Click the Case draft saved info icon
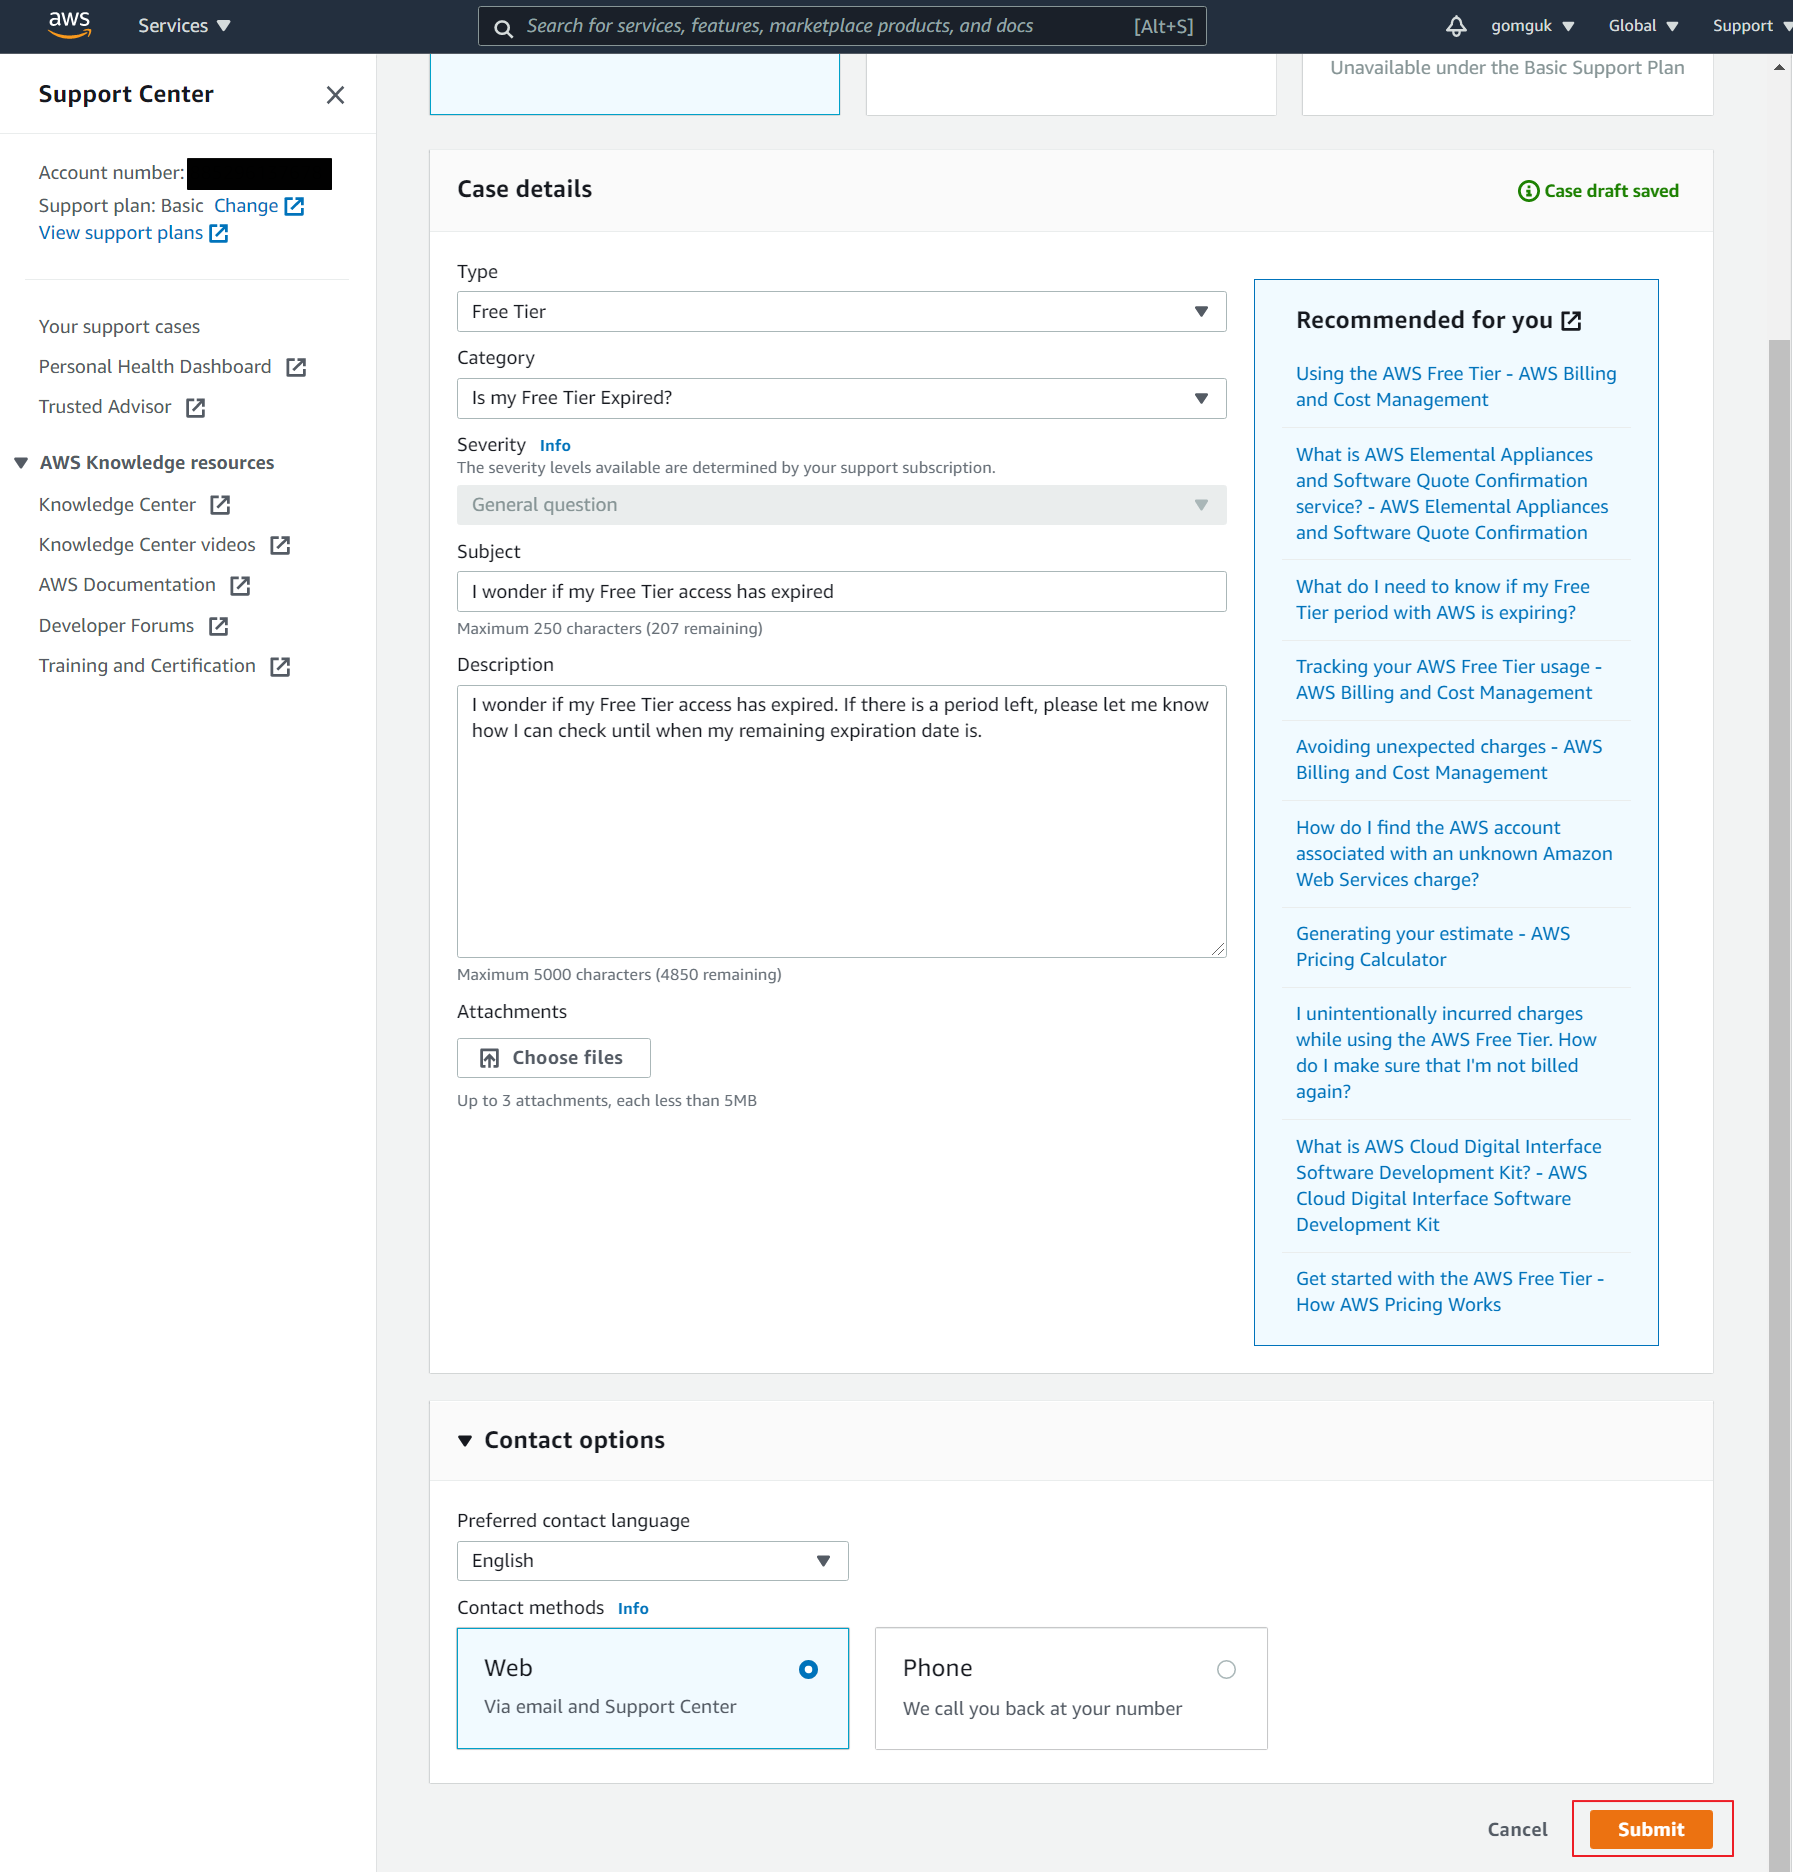The width and height of the screenshot is (1793, 1872). [1528, 191]
